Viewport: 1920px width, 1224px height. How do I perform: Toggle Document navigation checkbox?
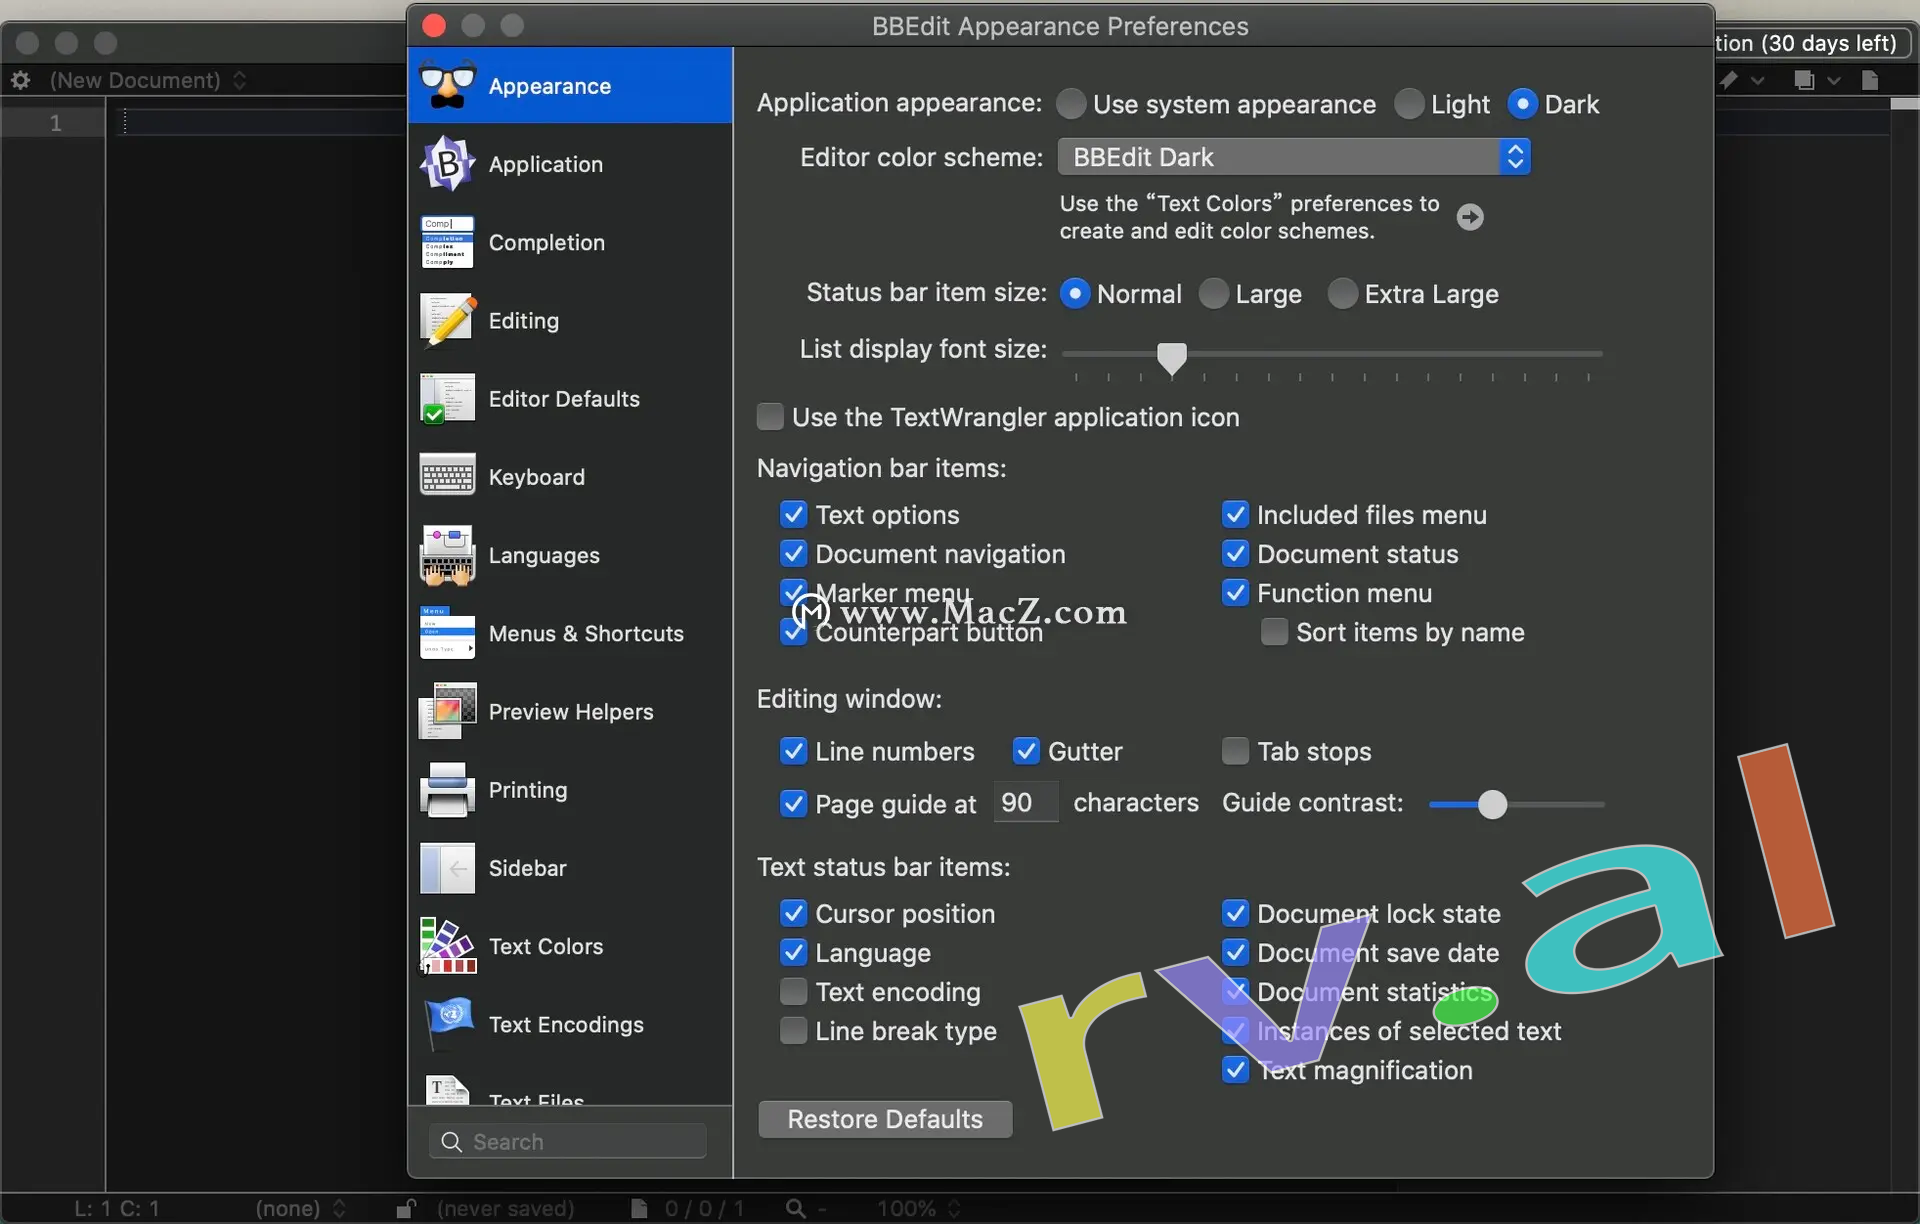(793, 554)
